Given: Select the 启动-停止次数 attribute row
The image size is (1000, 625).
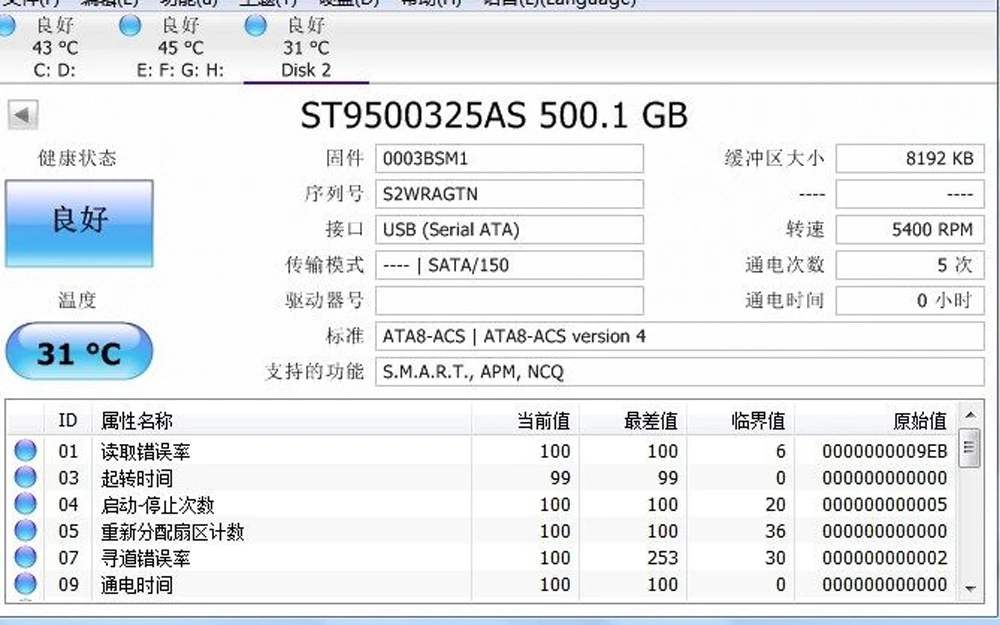Looking at the screenshot, I should [x=482, y=504].
